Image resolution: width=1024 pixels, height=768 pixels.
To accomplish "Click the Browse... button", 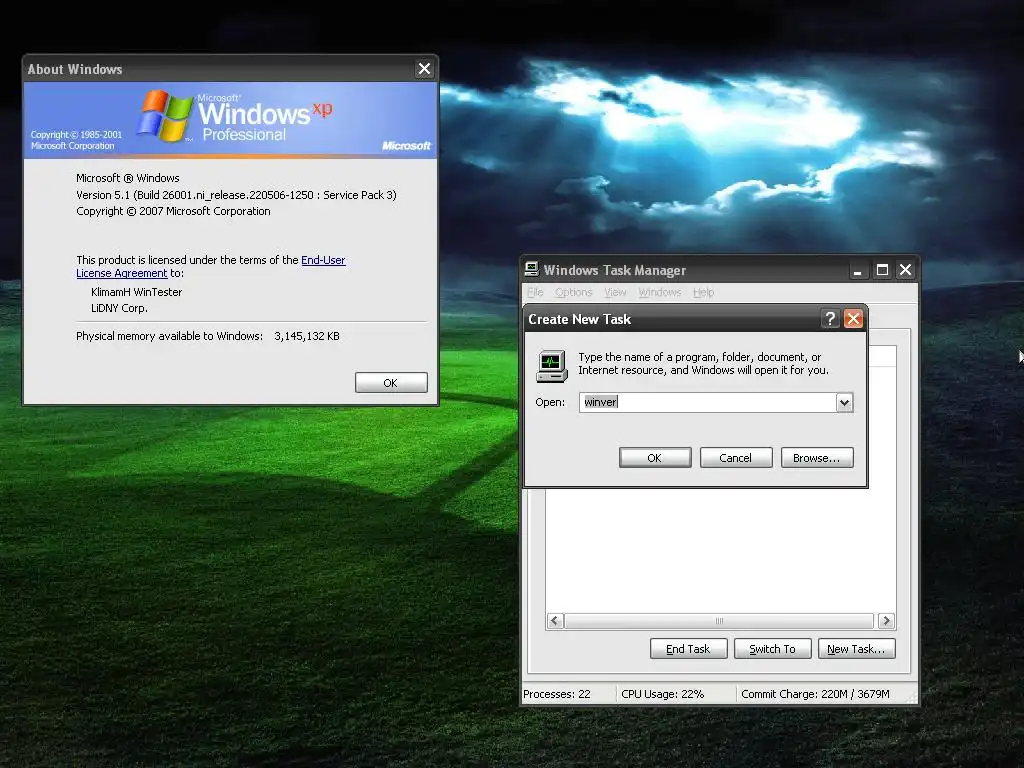I will point(816,458).
